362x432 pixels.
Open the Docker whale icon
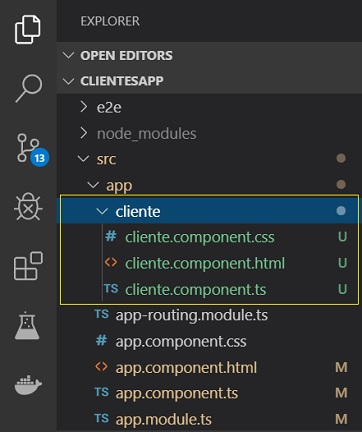[28, 385]
